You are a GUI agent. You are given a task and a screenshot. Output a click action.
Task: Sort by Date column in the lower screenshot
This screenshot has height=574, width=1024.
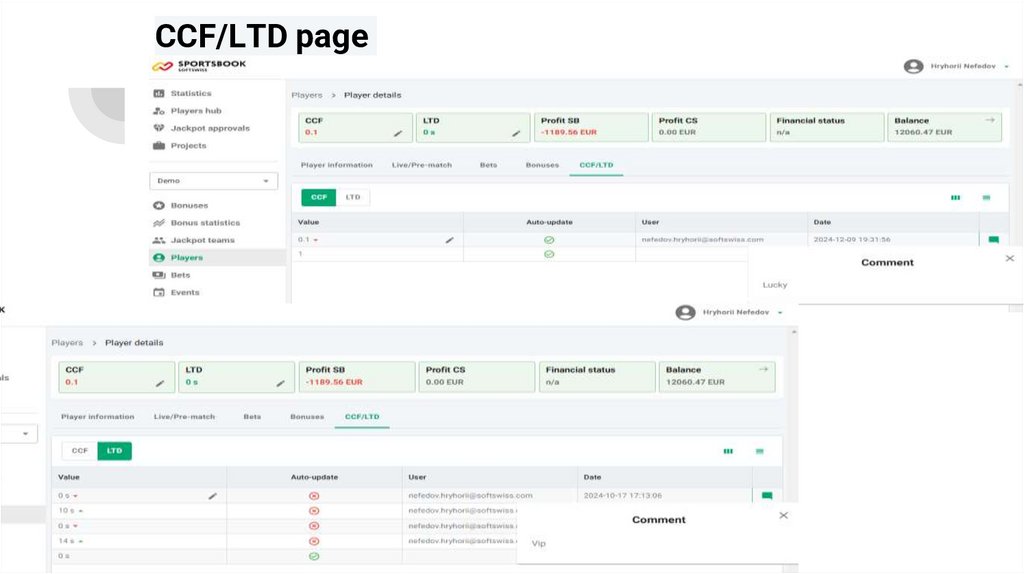point(592,477)
